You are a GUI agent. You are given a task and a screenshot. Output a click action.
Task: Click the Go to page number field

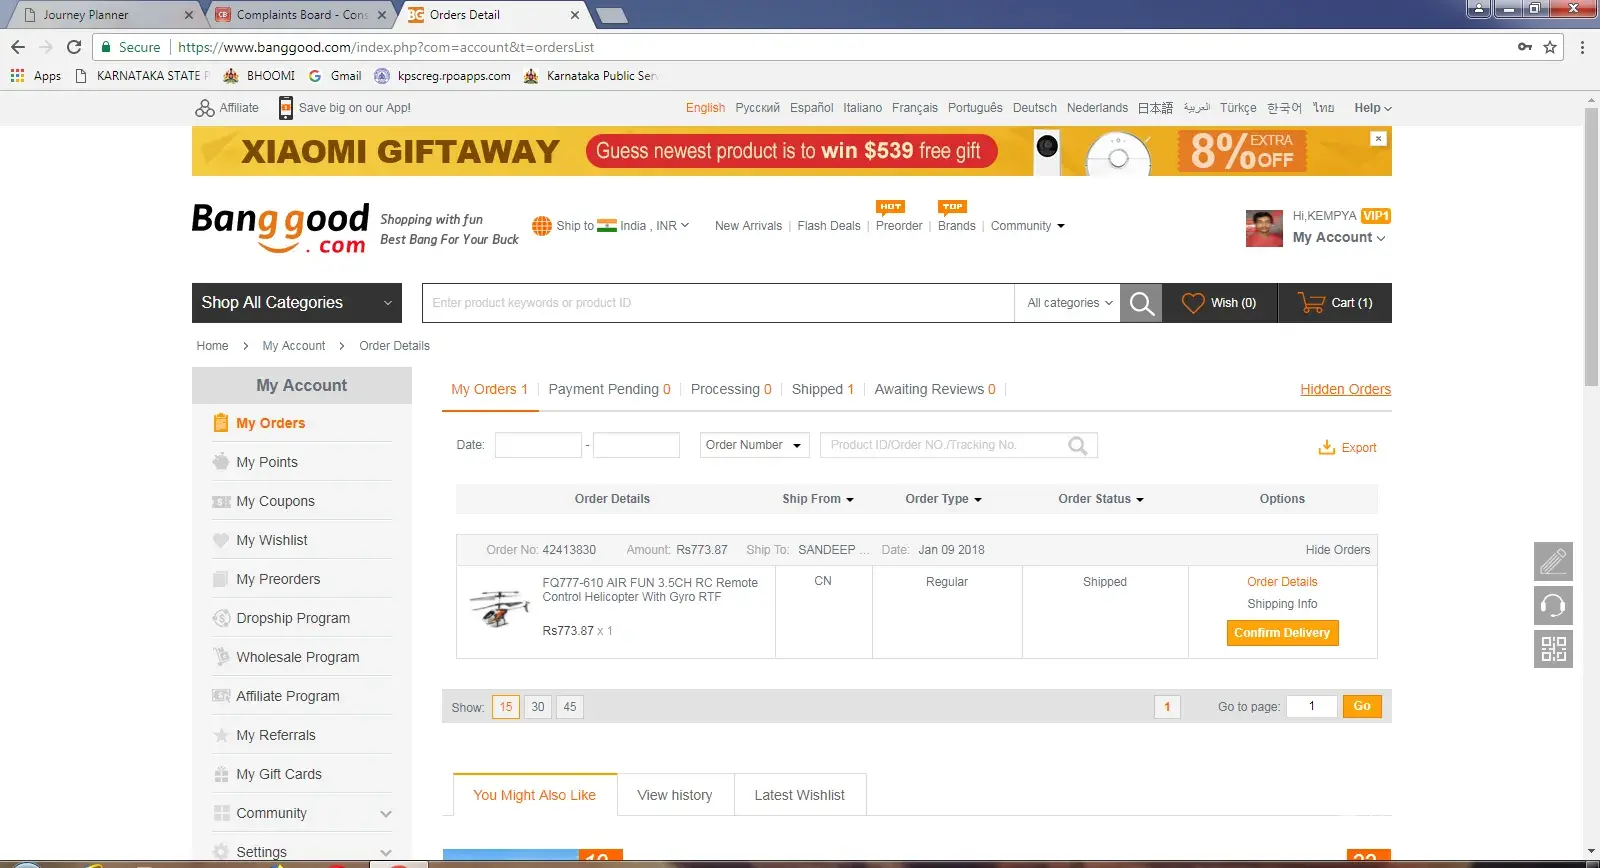pyautogui.click(x=1311, y=706)
